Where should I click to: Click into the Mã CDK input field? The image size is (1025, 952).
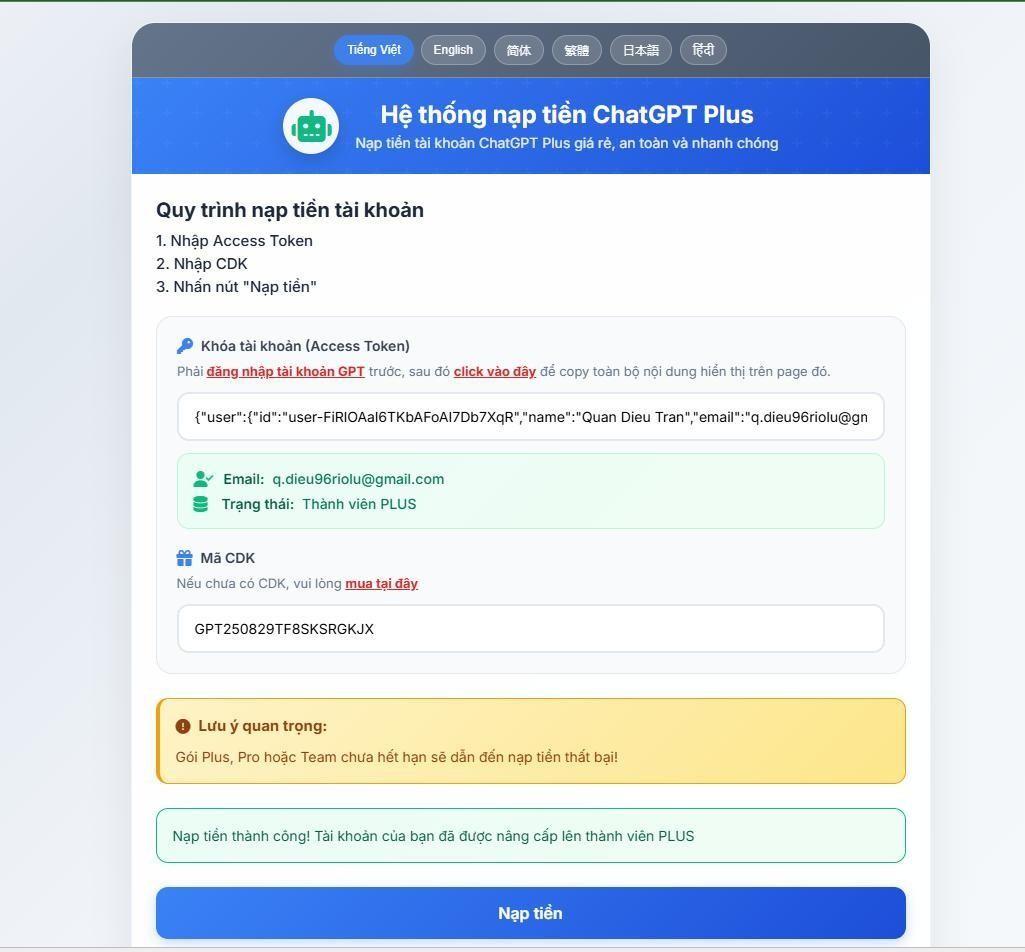coord(531,629)
